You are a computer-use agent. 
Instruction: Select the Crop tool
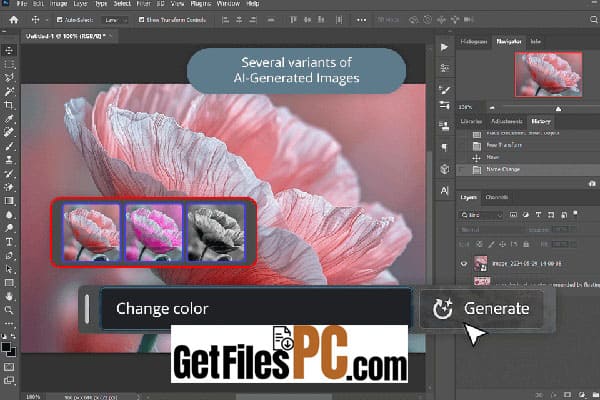9,105
